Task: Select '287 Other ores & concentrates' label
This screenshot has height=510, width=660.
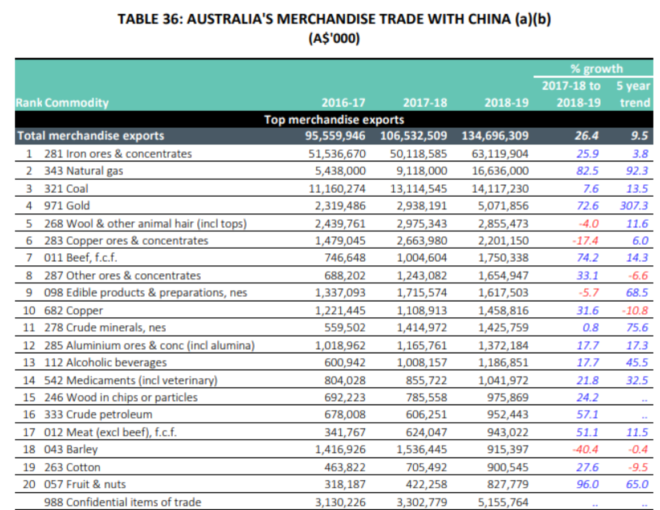Action: (x=122, y=276)
